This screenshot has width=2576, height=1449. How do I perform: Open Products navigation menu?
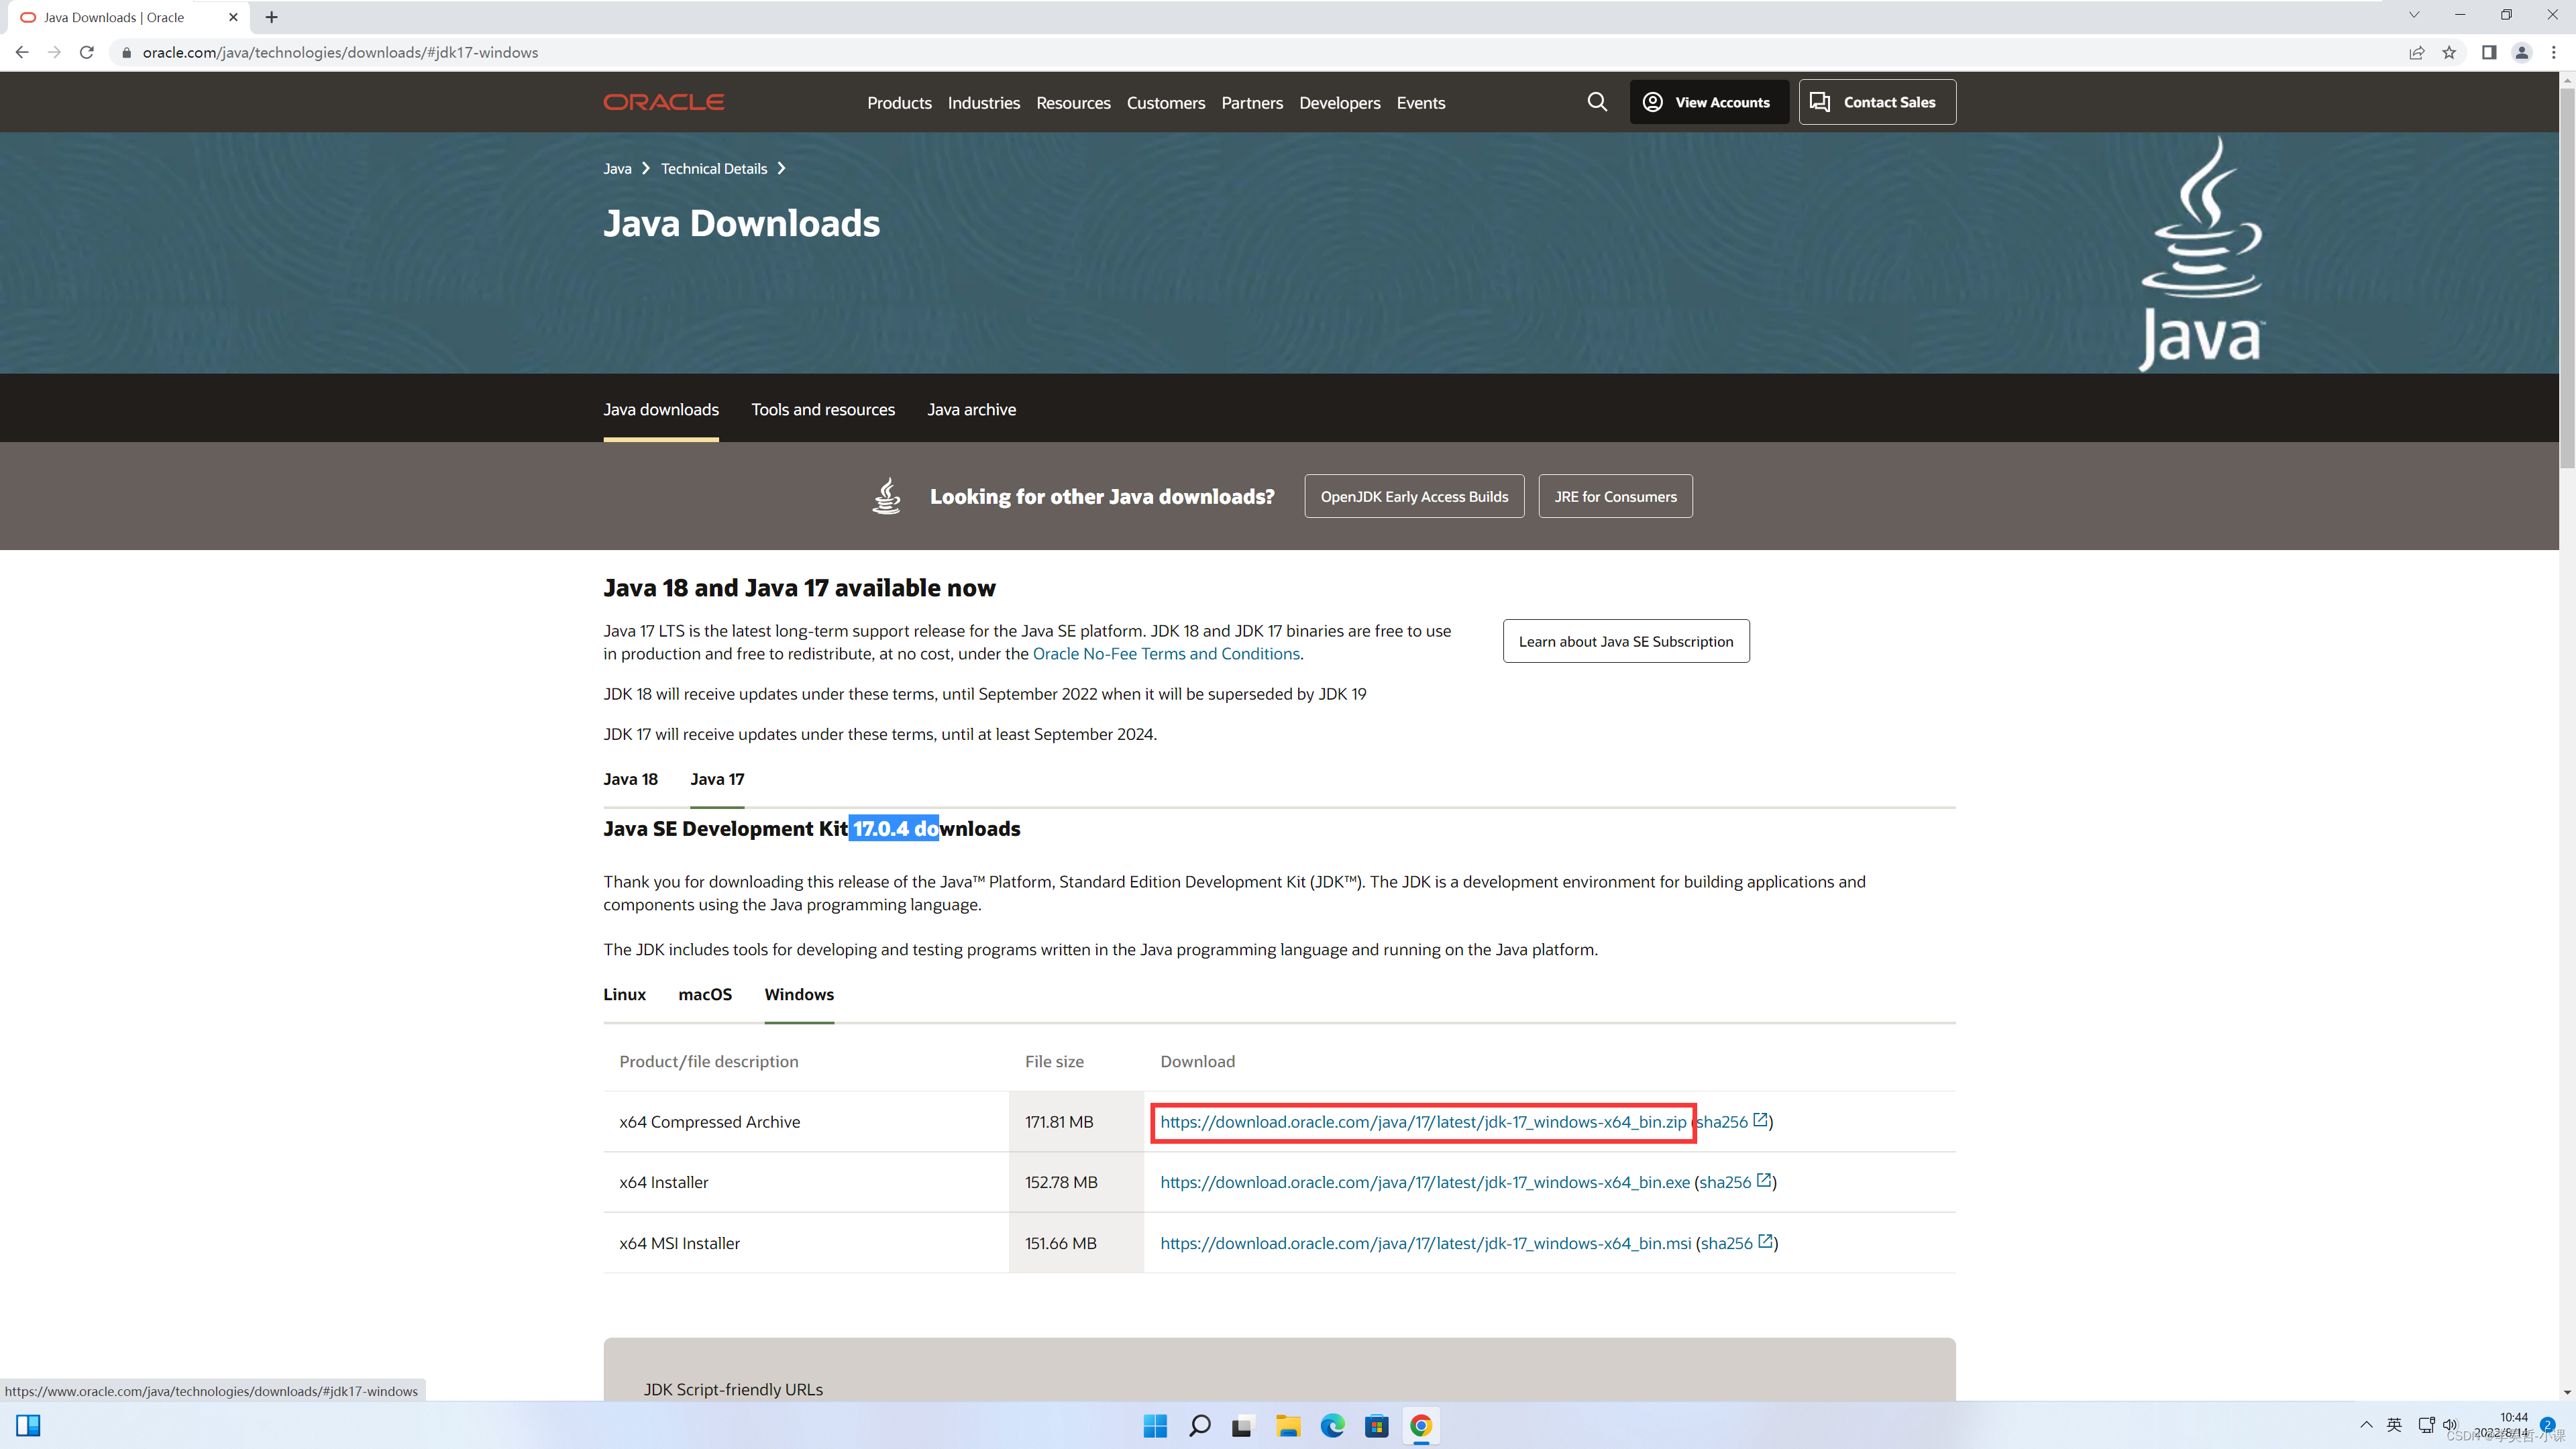[899, 103]
